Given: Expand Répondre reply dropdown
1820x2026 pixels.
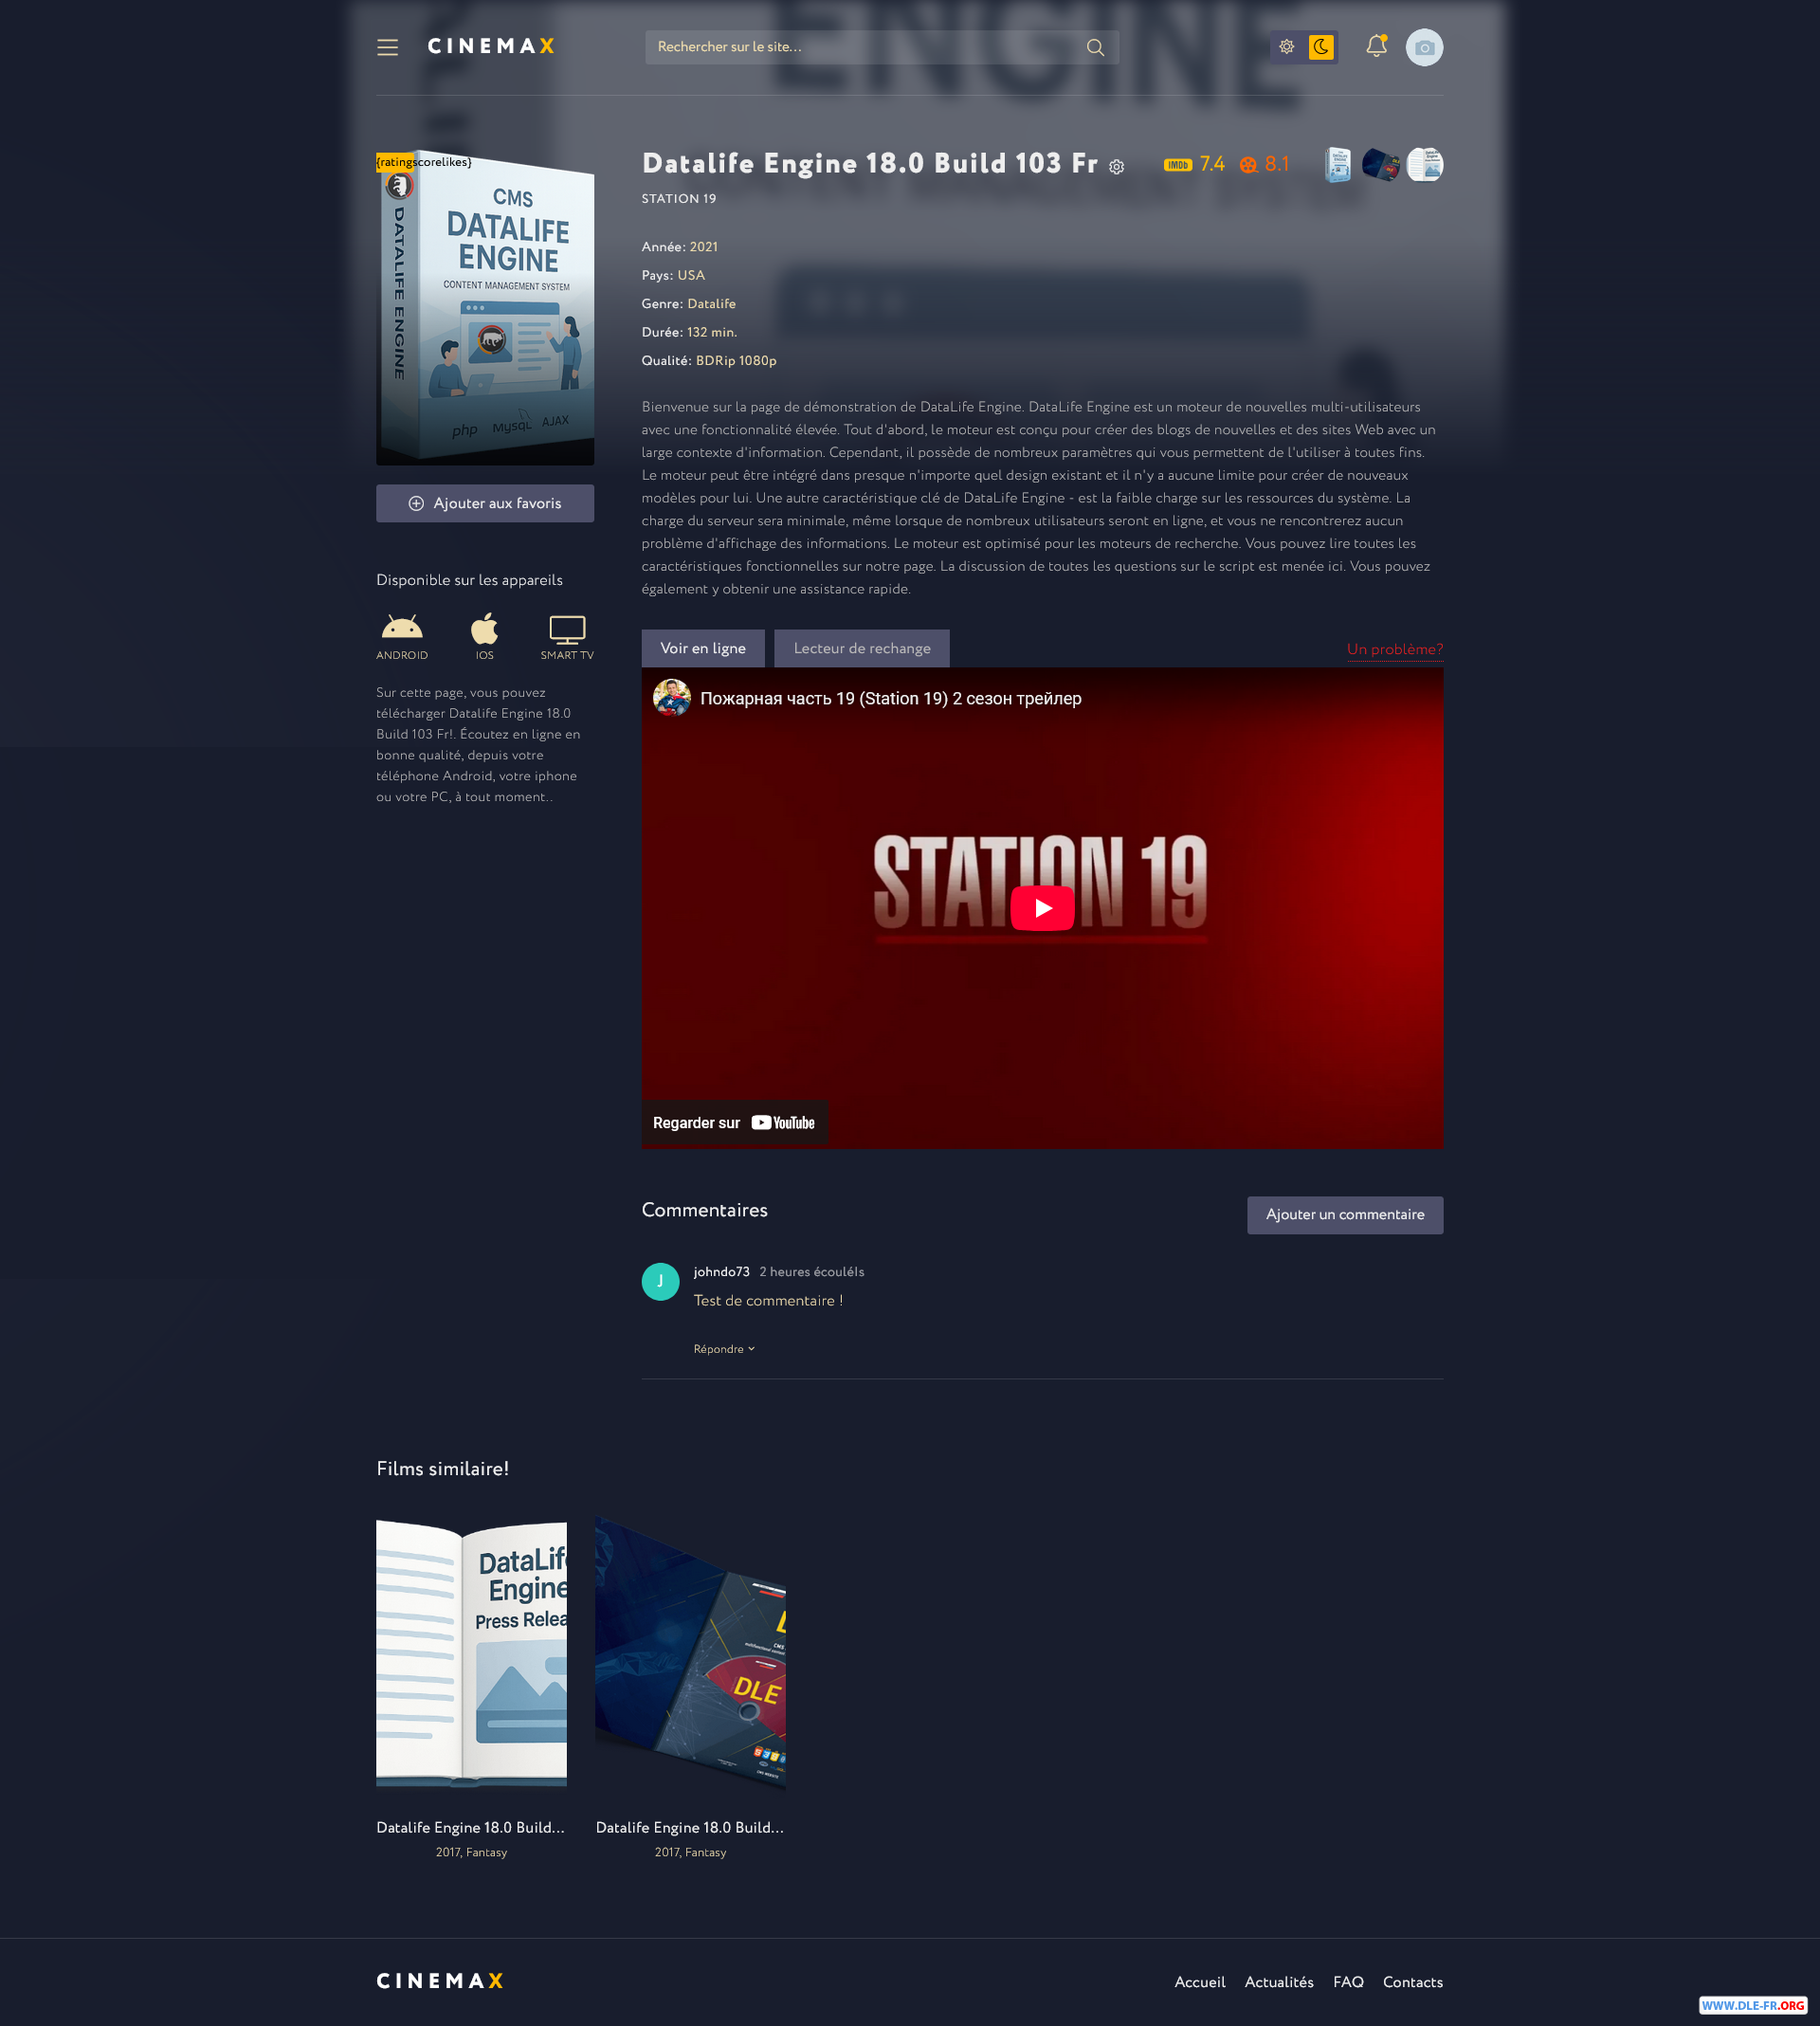Looking at the screenshot, I should click(724, 1349).
